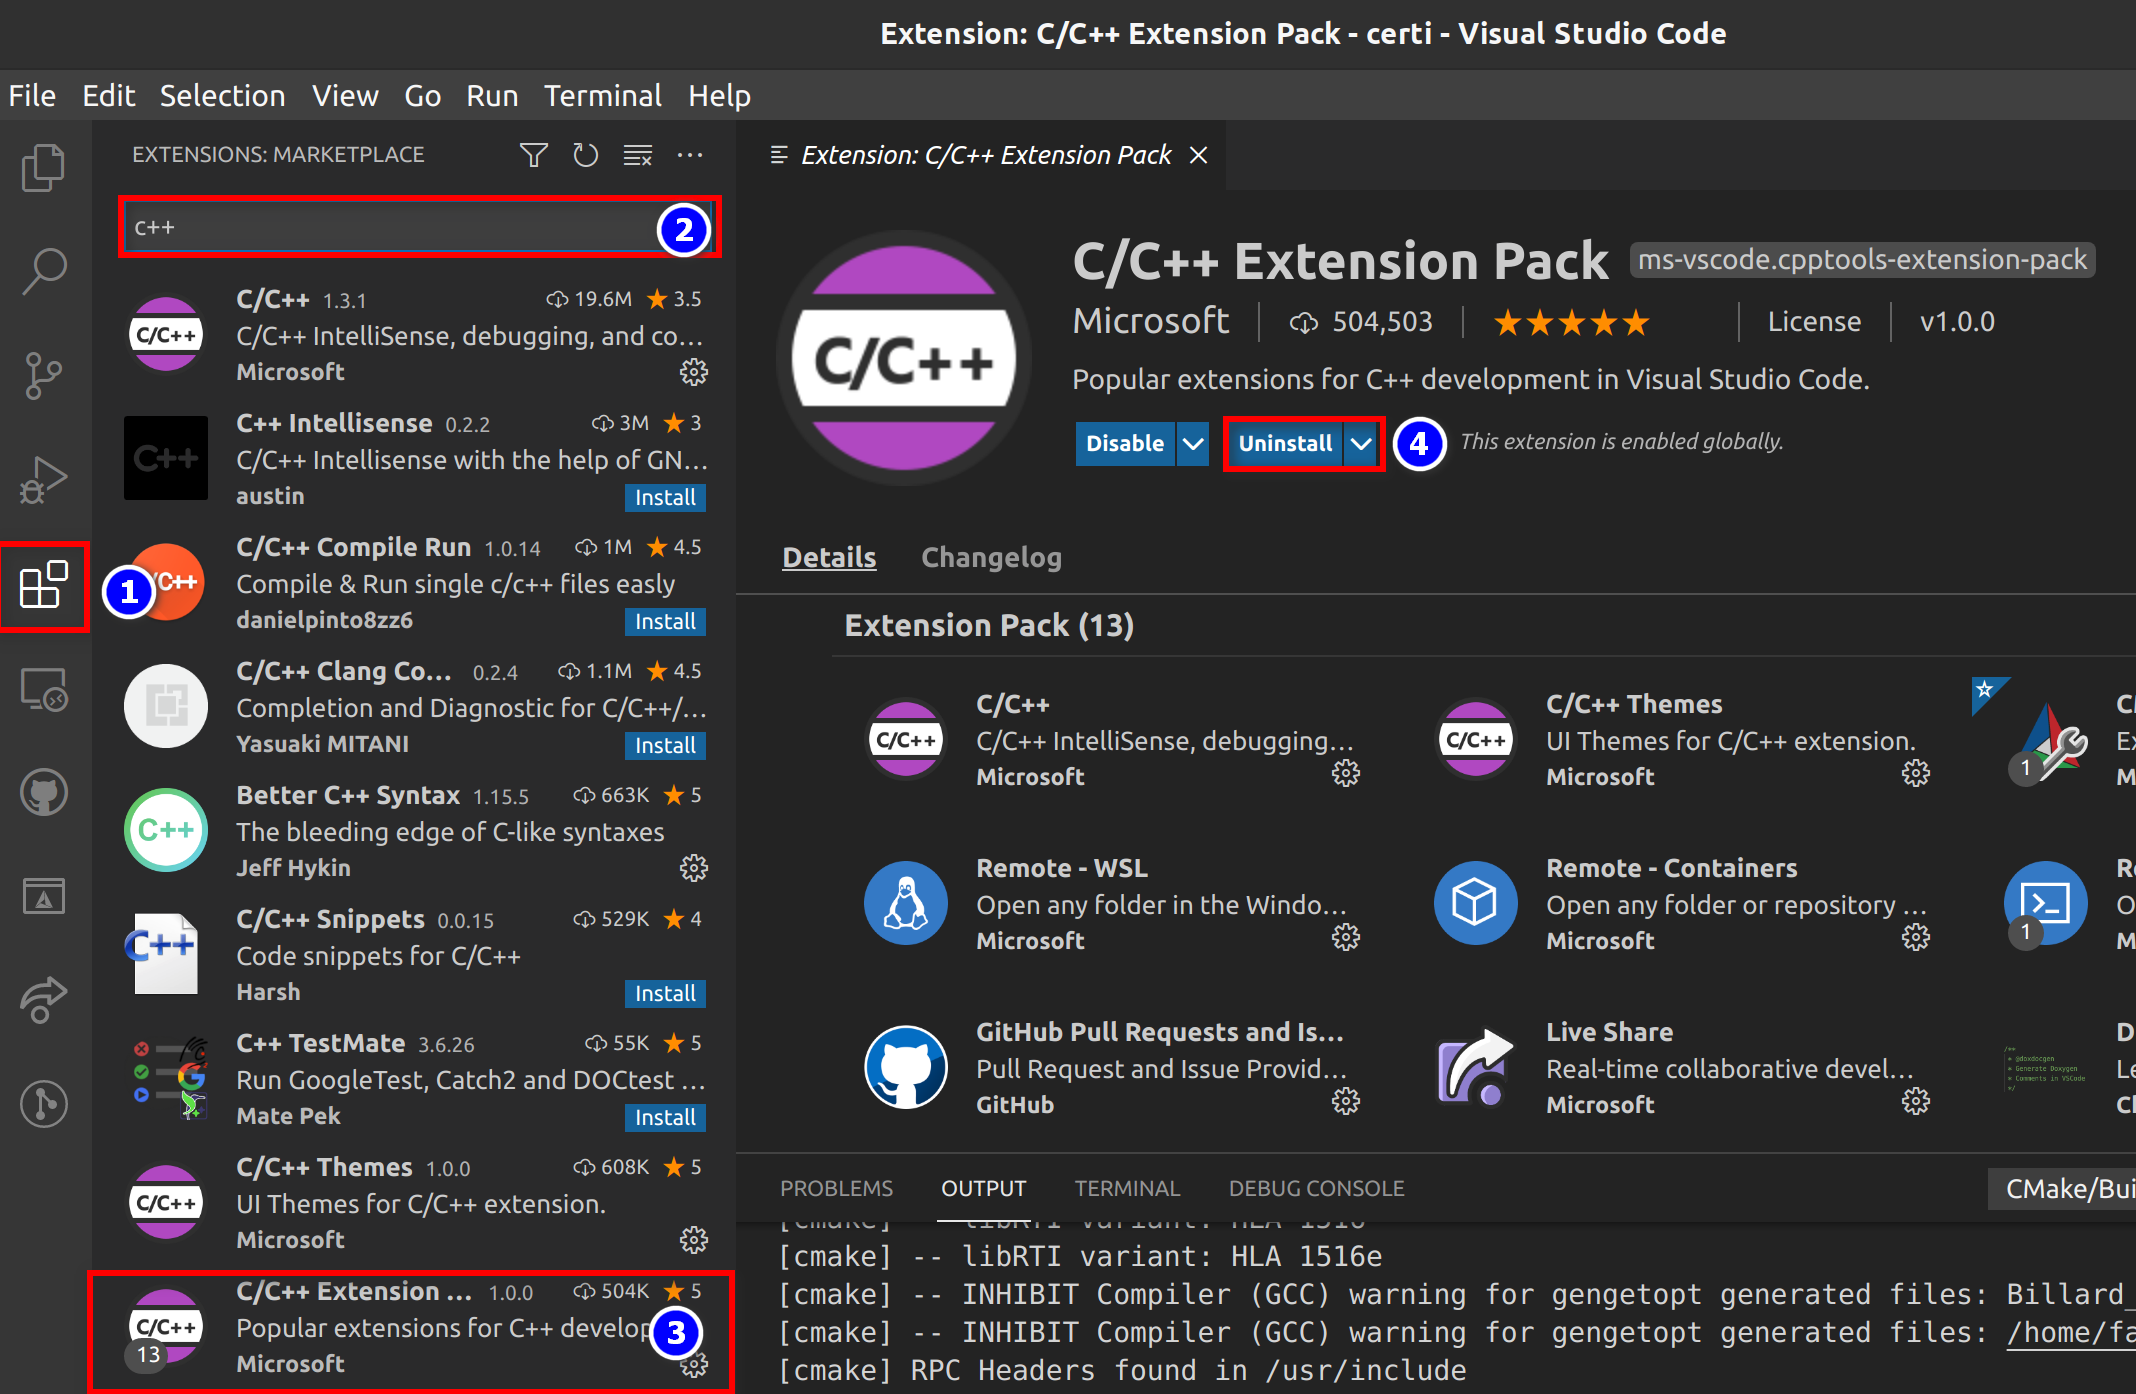Open the Search view in activity bar

point(43,271)
